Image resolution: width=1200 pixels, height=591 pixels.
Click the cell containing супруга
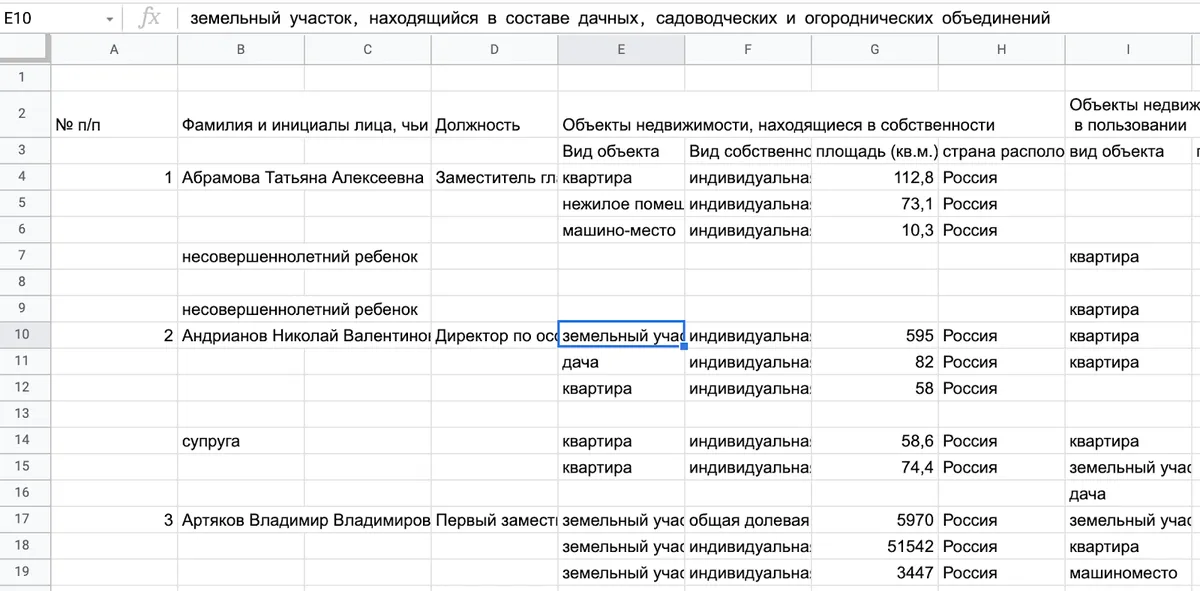[241, 441]
